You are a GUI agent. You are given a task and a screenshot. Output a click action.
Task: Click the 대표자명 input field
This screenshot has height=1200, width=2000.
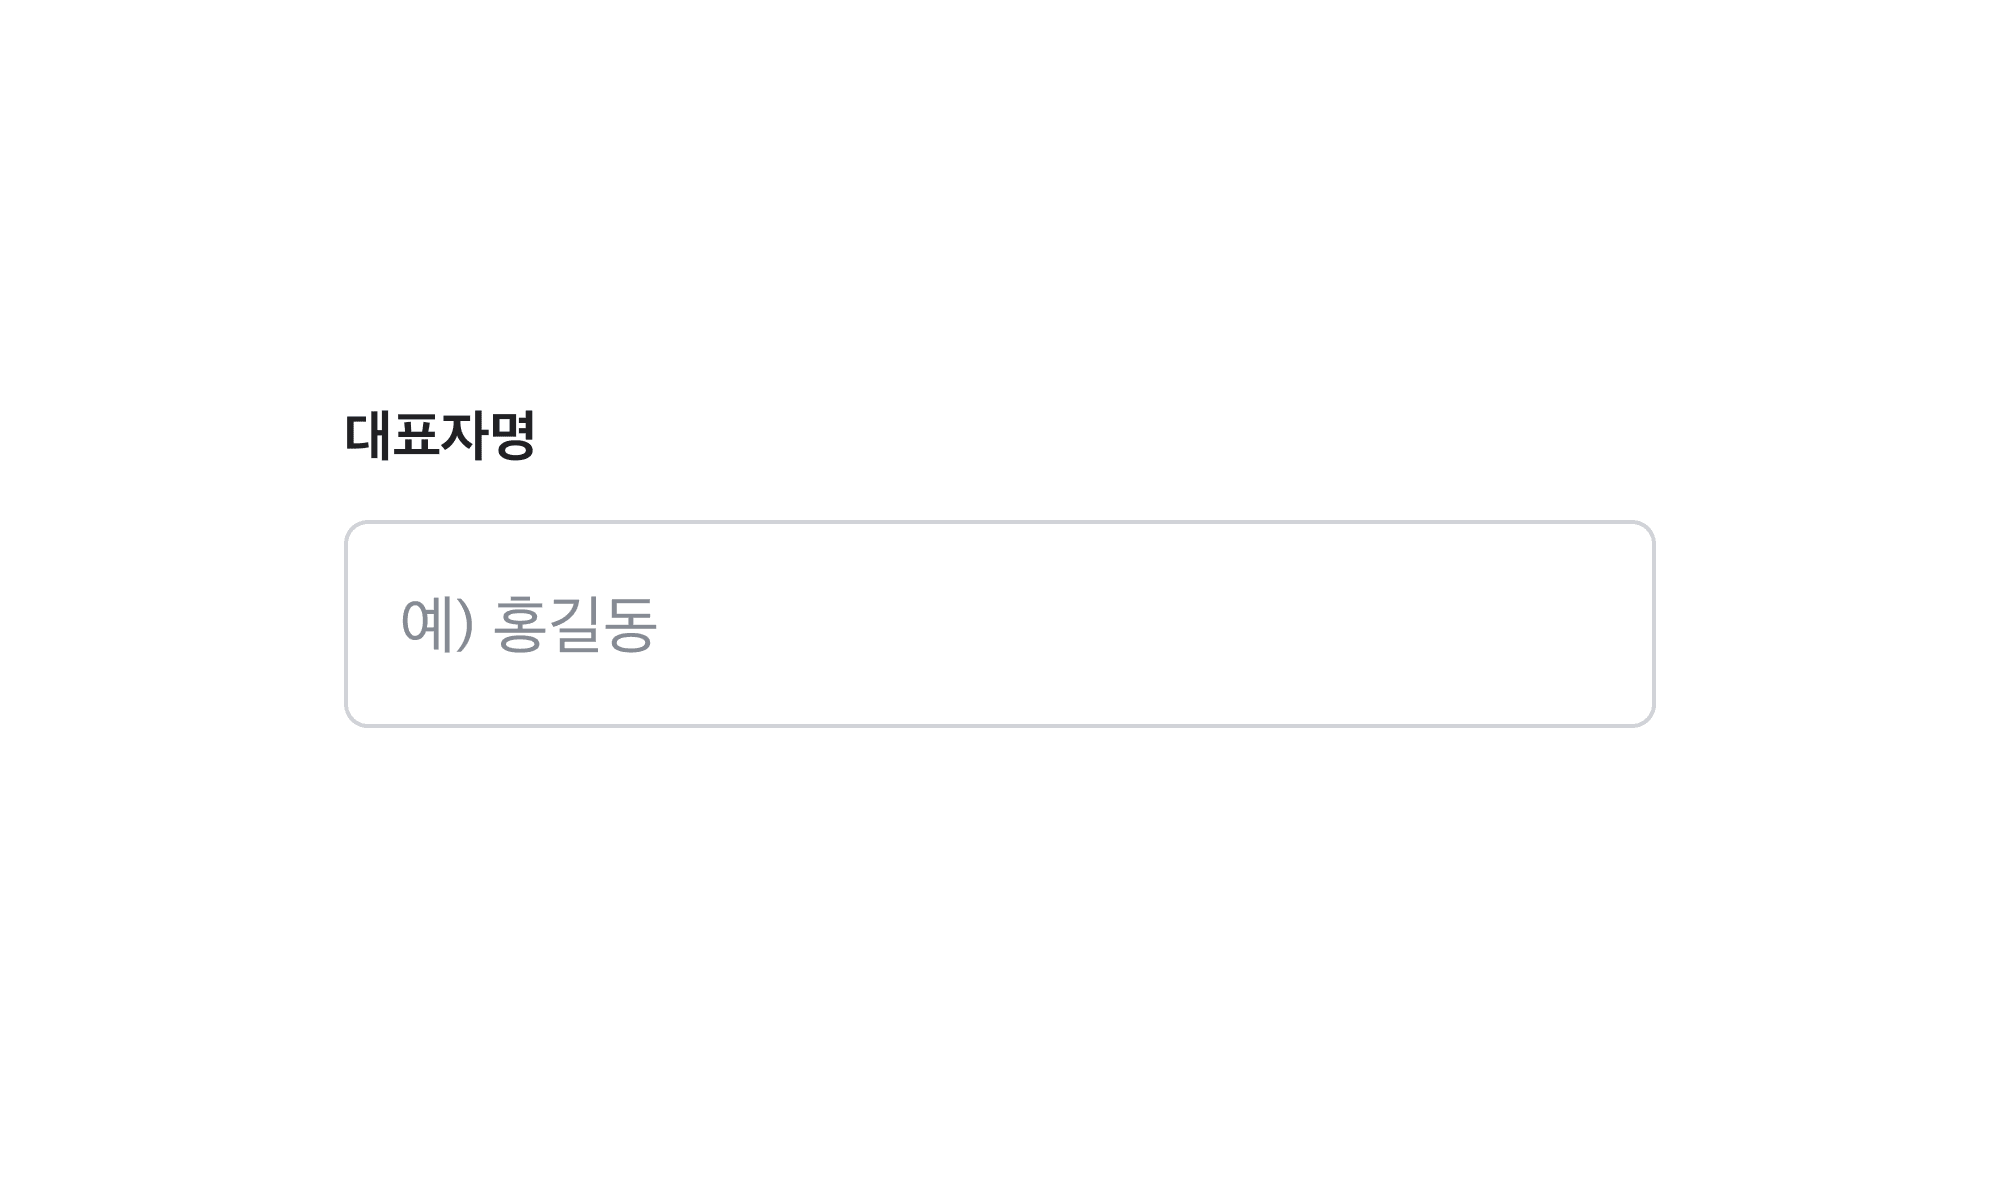(x=1000, y=624)
